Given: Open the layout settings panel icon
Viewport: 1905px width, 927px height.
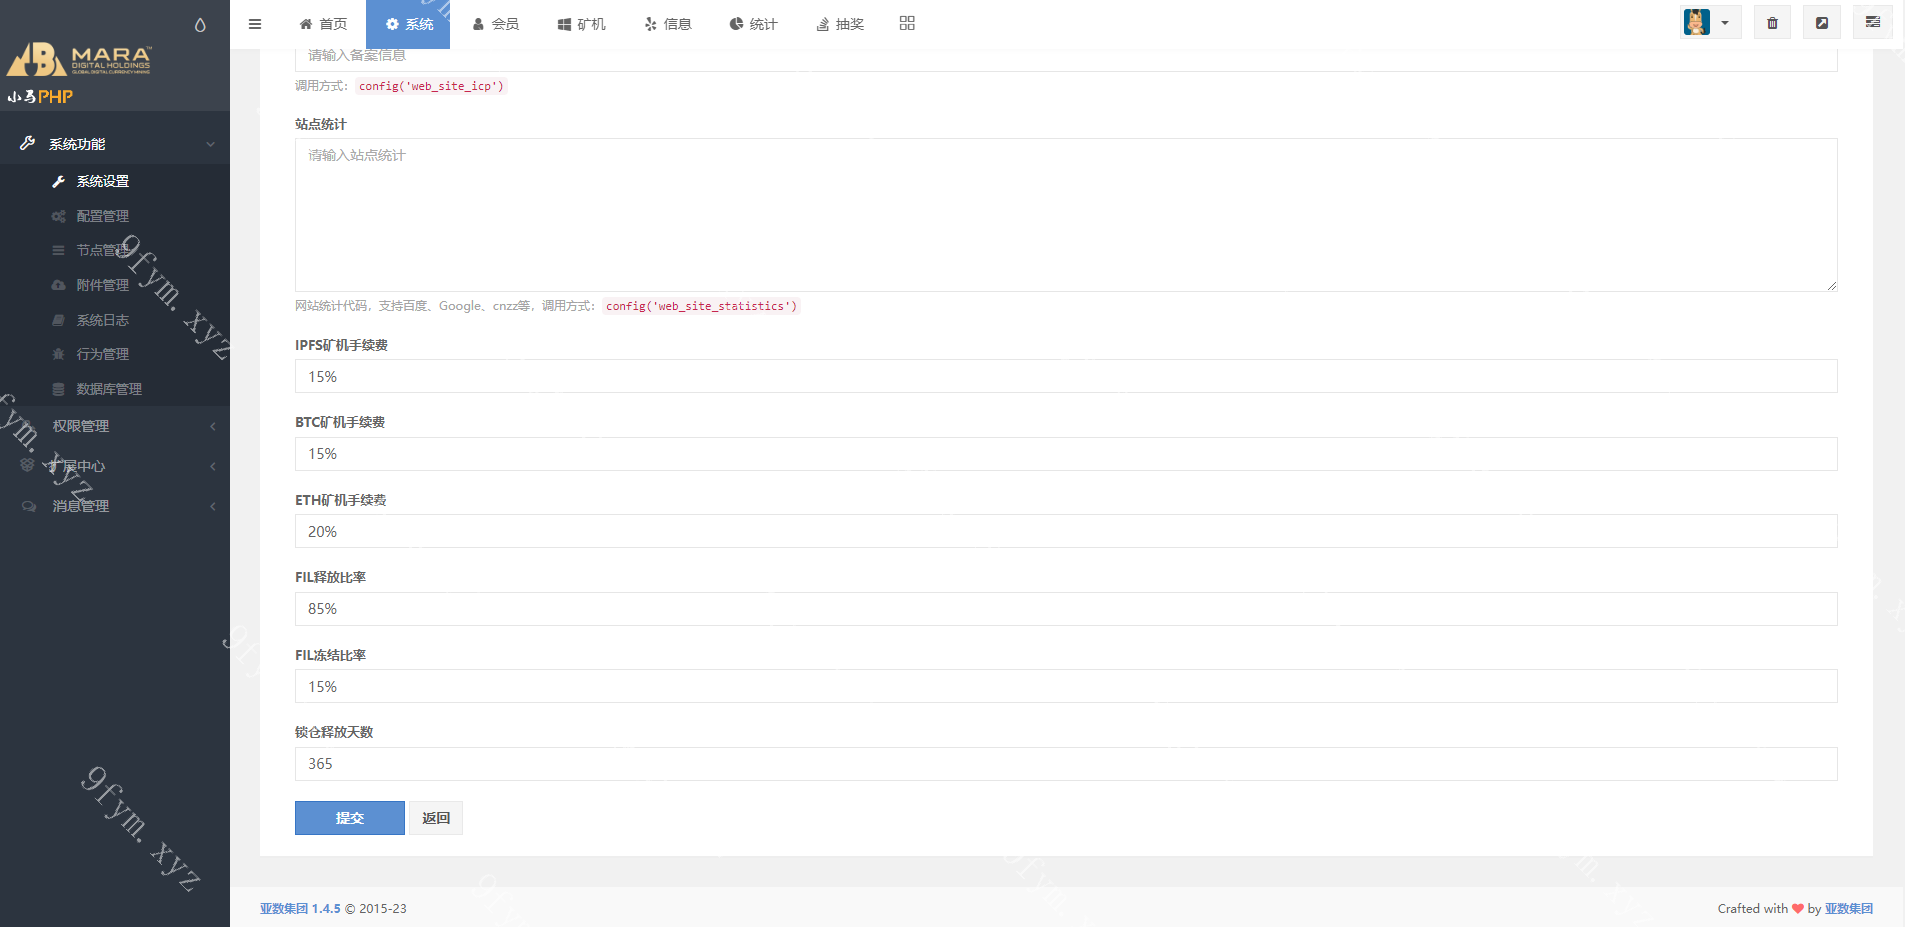Looking at the screenshot, I should [1873, 23].
